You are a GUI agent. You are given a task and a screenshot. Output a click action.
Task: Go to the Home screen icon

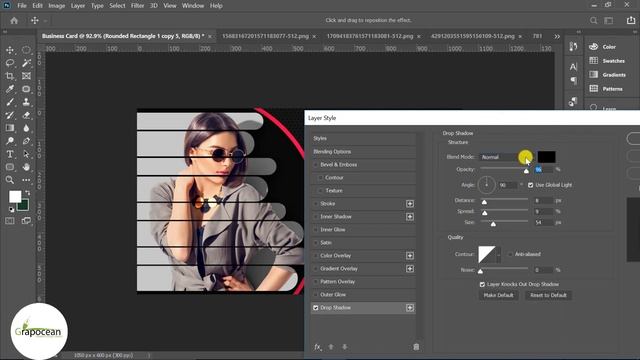tap(14, 20)
